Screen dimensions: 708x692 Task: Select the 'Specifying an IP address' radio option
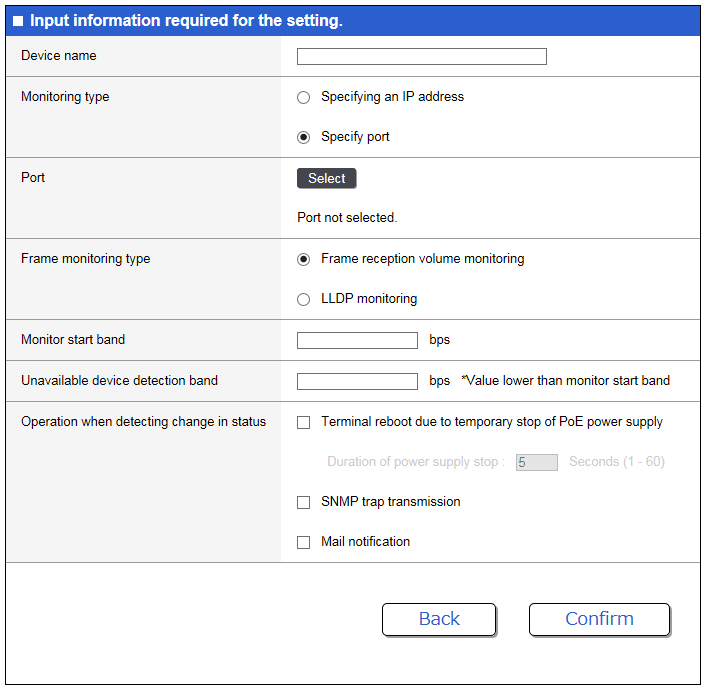(x=304, y=97)
